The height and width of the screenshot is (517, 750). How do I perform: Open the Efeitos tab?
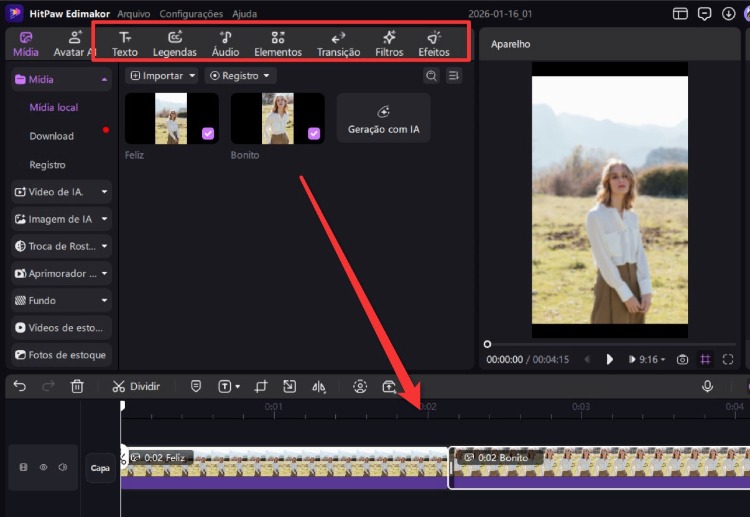coord(434,44)
